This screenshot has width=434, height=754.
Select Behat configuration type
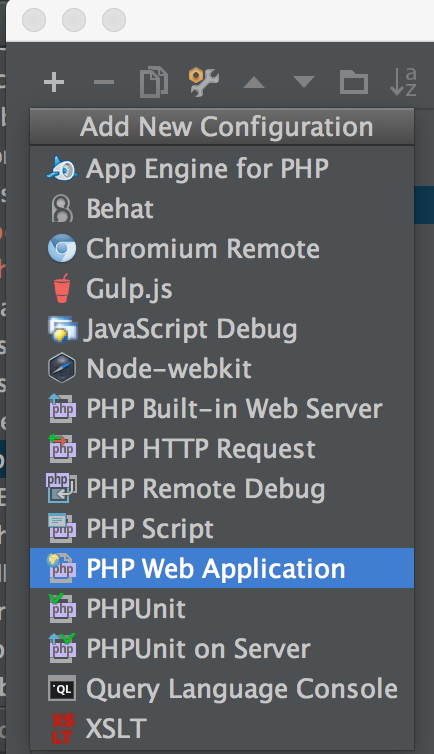click(222, 209)
